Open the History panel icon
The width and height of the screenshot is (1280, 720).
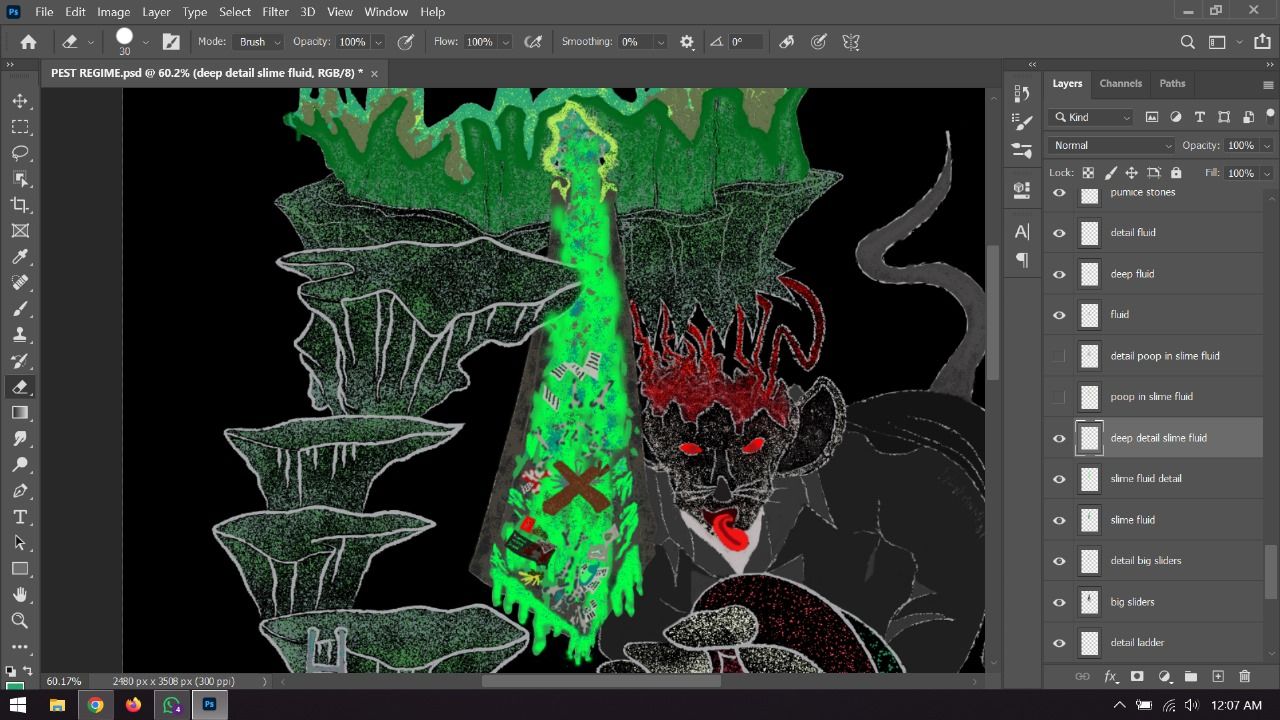1022,93
